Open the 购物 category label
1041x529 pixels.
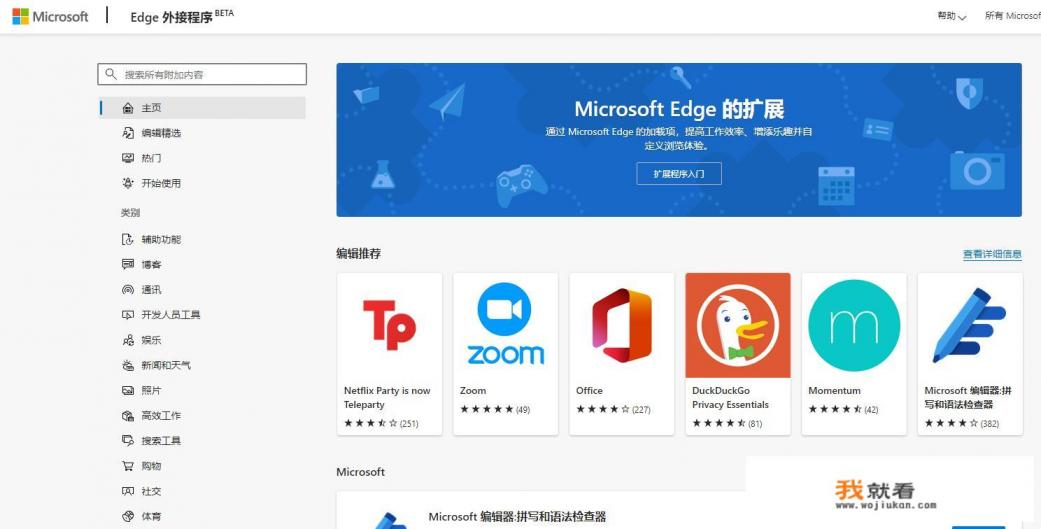tap(151, 466)
